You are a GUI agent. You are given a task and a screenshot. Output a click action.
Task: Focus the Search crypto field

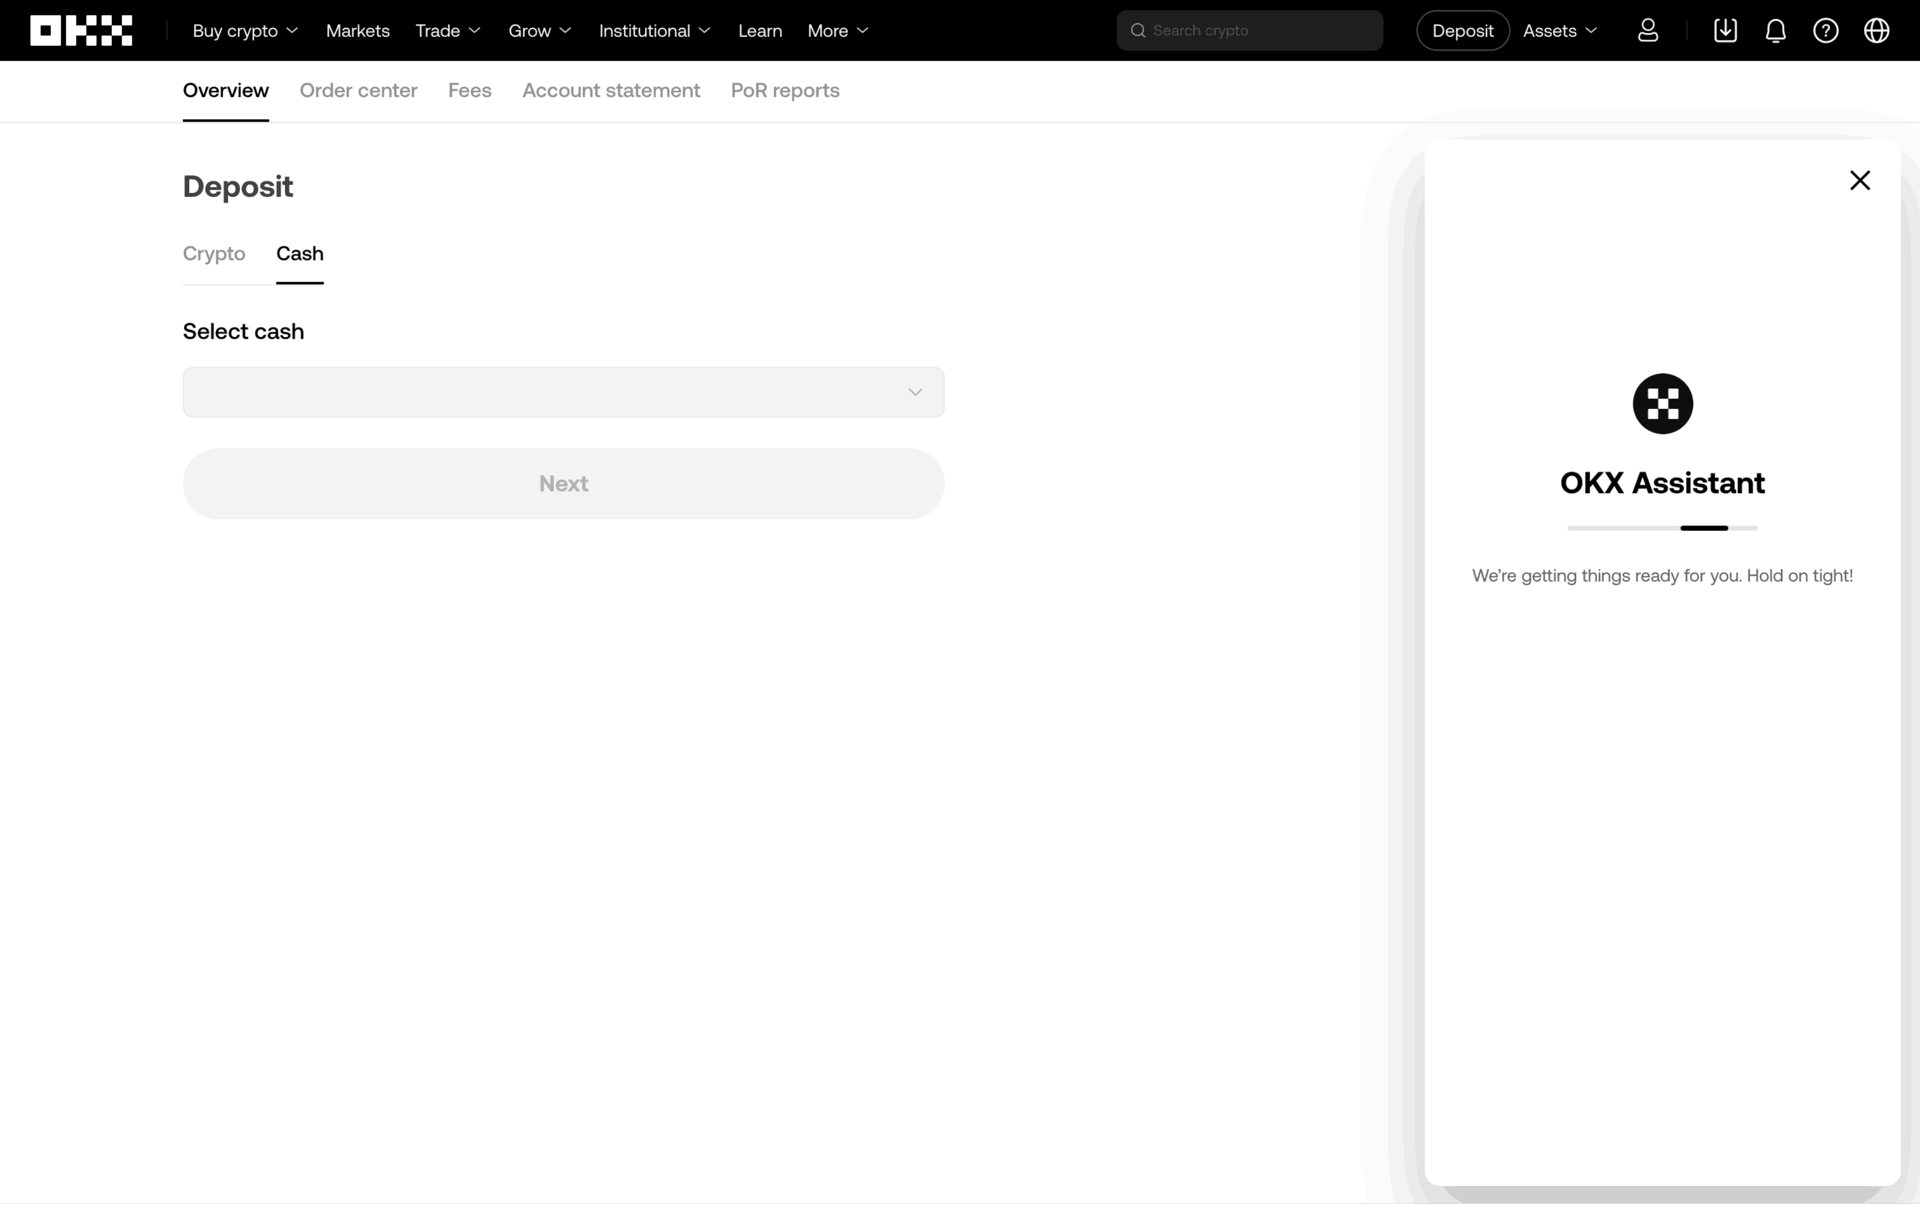[1249, 31]
